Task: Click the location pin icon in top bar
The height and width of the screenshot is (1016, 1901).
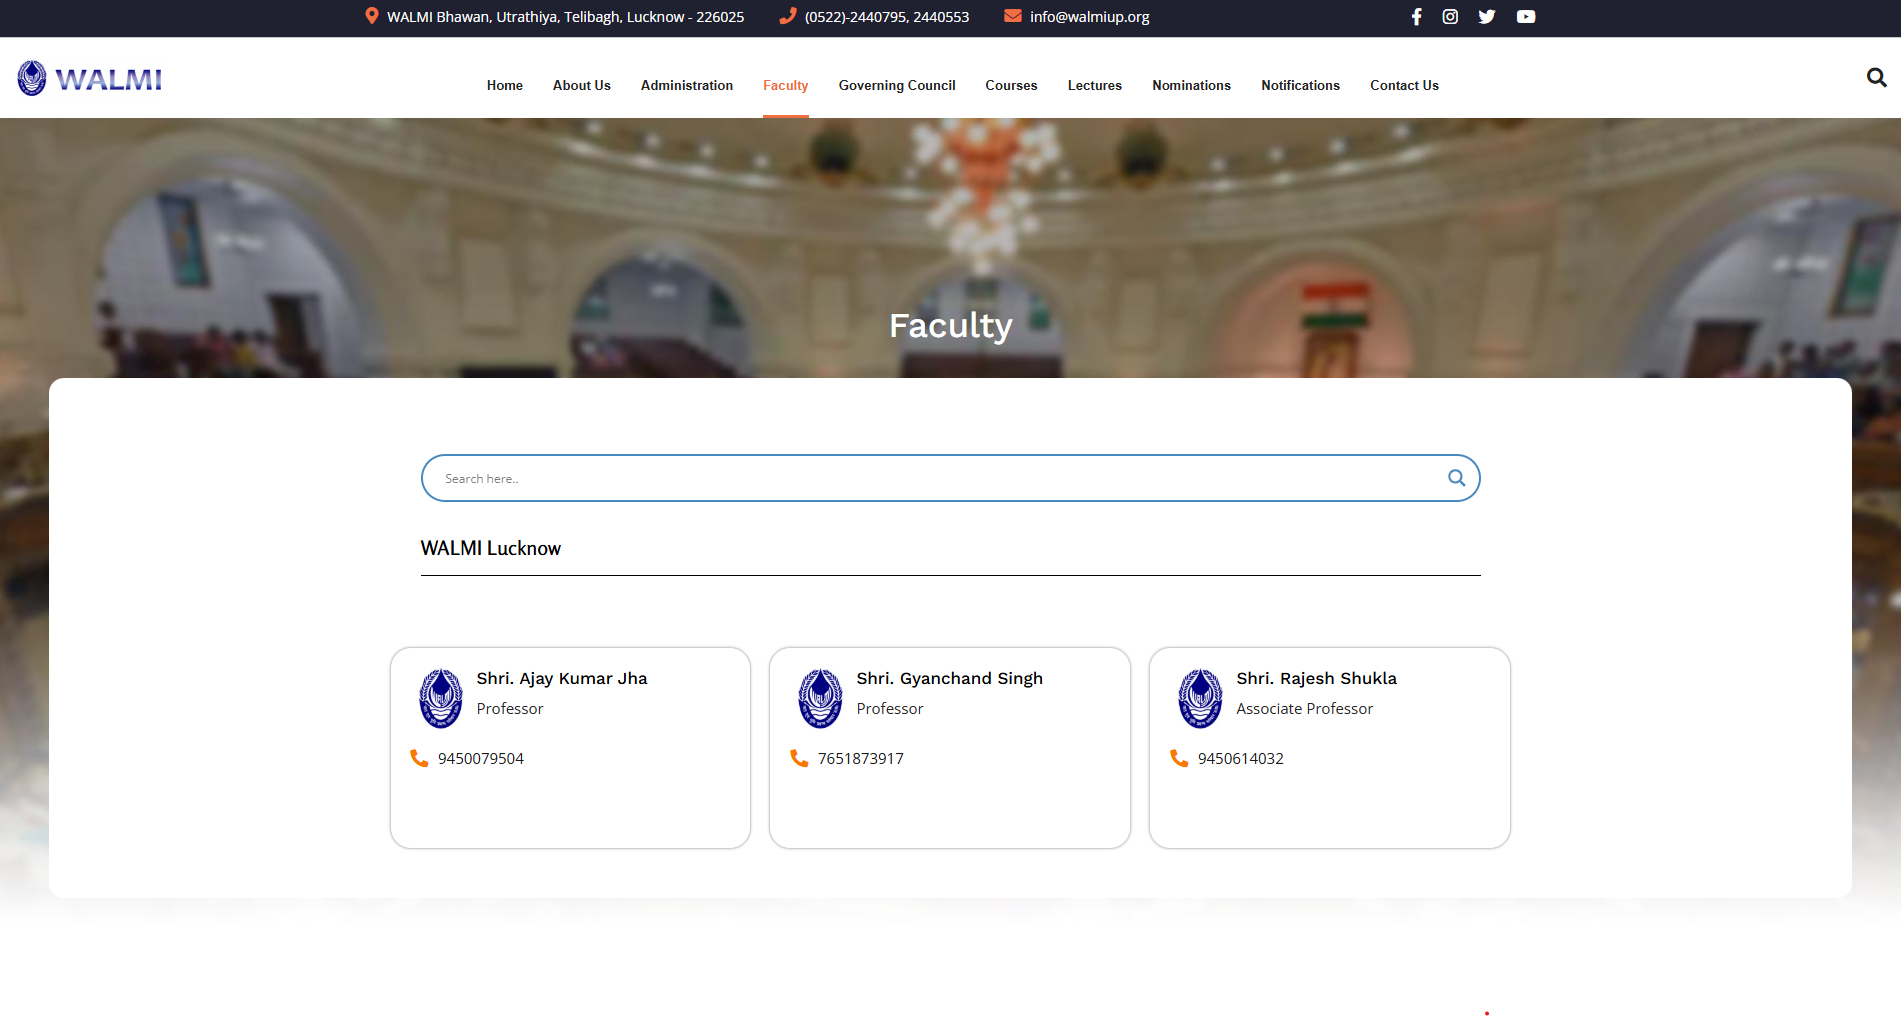Action: tap(372, 16)
